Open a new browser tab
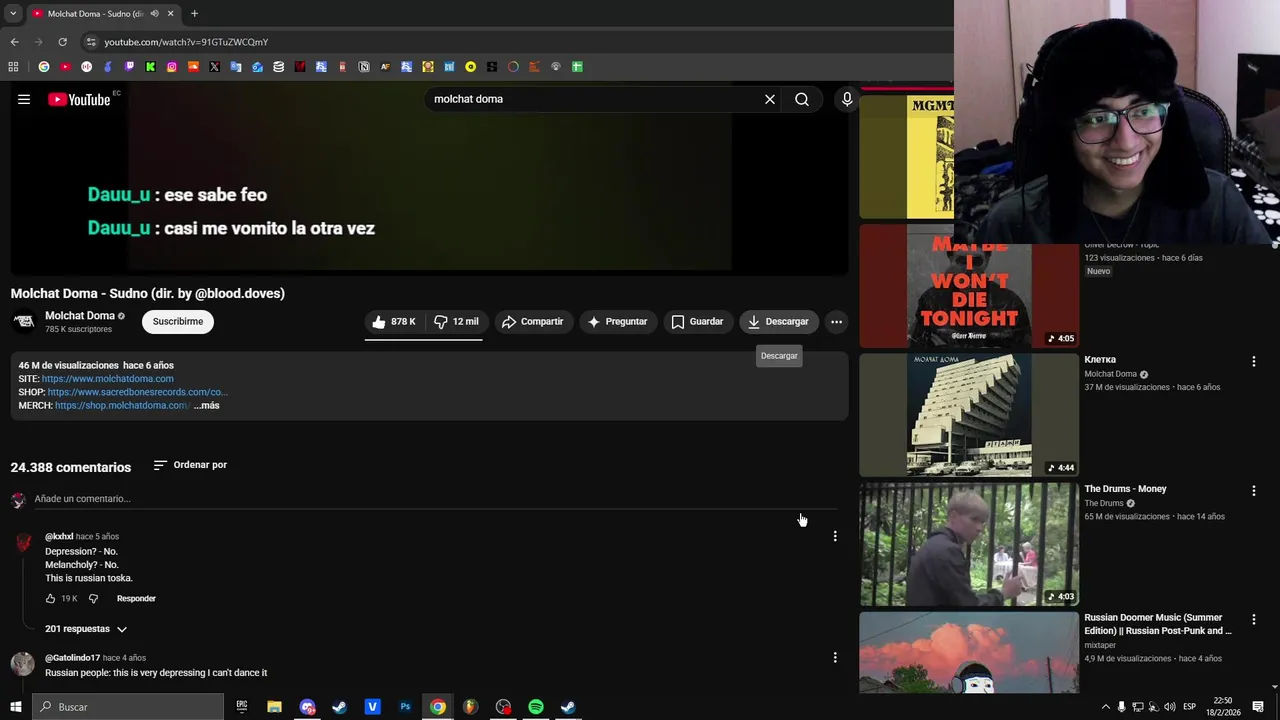The height and width of the screenshot is (720, 1280). (x=194, y=14)
